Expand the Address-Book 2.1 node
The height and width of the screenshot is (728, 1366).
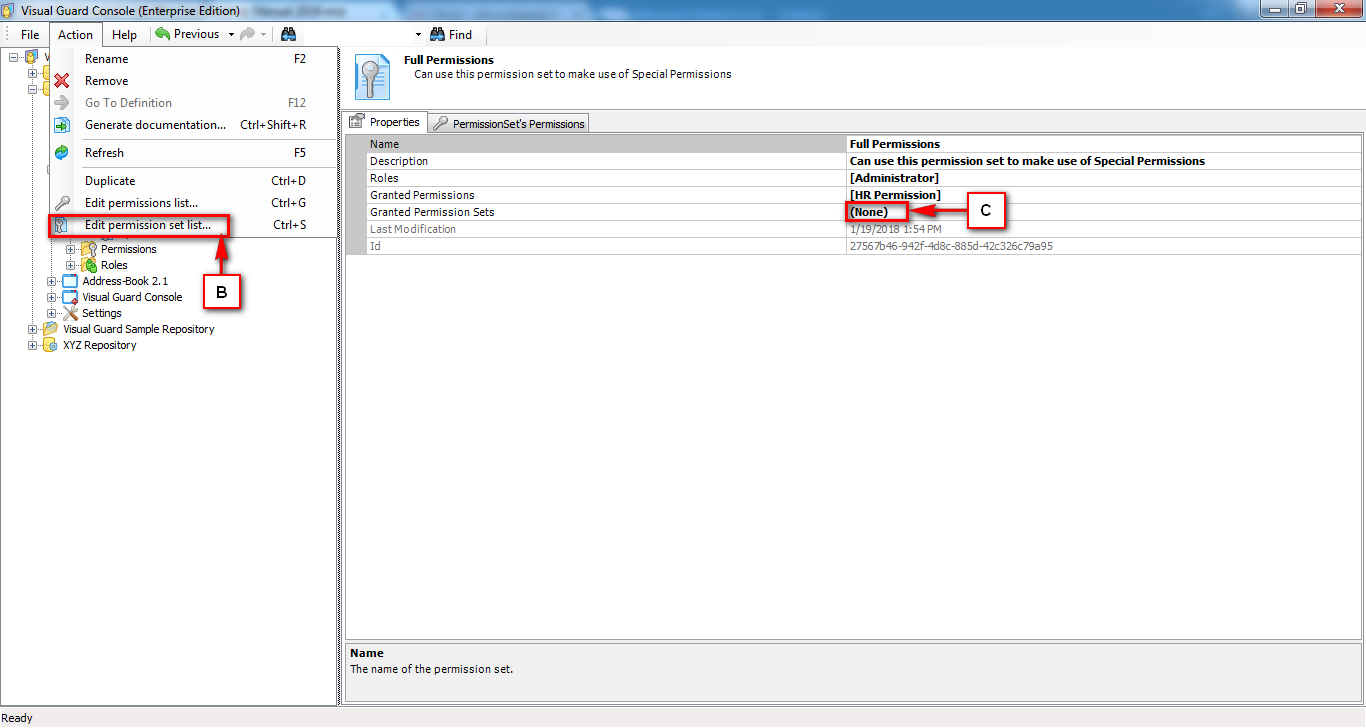[52, 281]
